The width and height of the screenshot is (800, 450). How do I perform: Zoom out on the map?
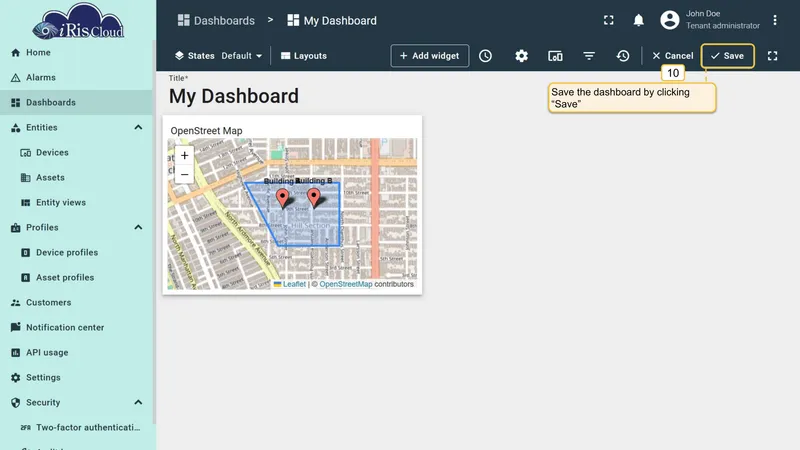tap(184, 174)
